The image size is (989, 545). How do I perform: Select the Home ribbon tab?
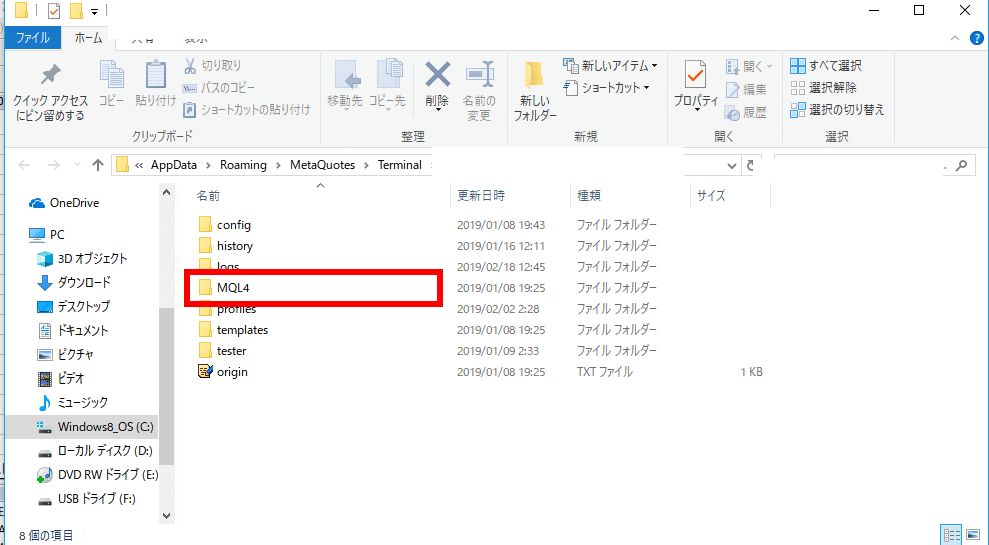(x=88, y=38)
